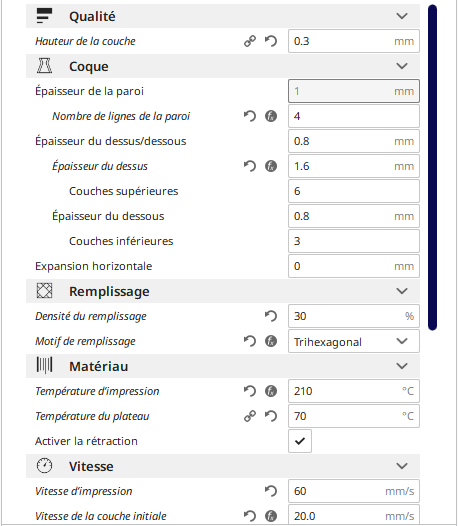The image size is (458, 526).
Task: Edit Épaisseur du dessous field
Action: point(354,216)
